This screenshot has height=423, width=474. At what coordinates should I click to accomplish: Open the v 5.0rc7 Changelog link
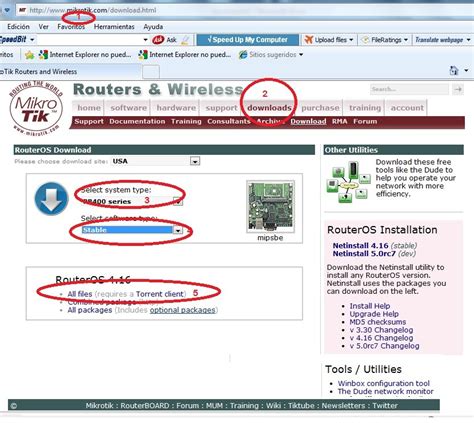click(384, 346)
